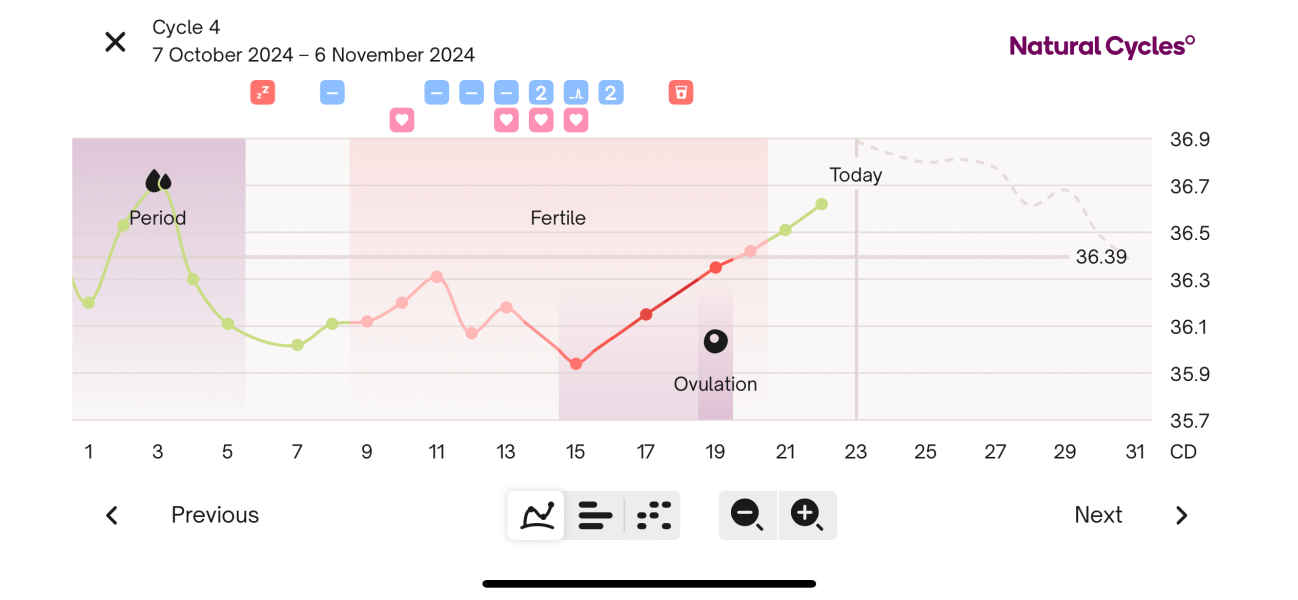Expand the Next cycle with the chevron

point(1181,515)
